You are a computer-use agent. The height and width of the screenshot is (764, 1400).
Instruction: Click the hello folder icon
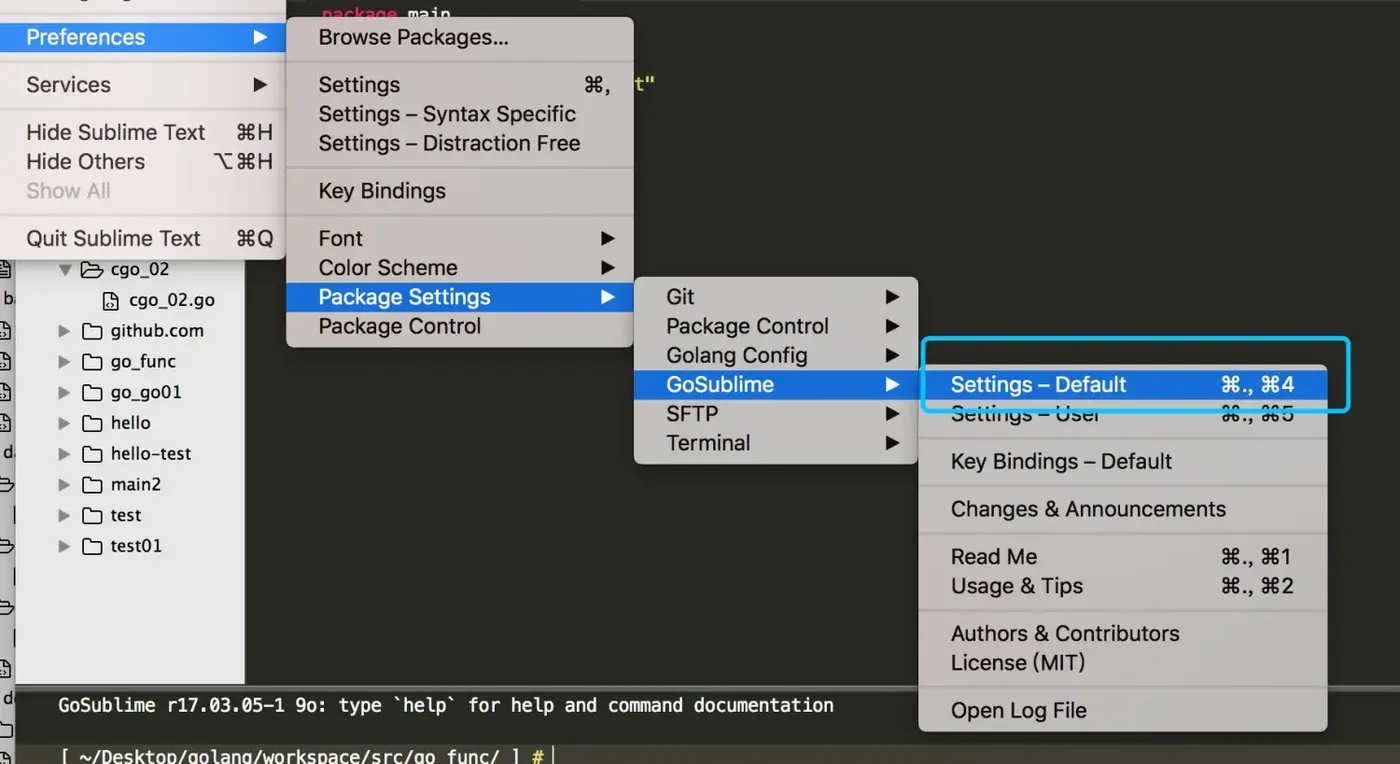(92, 423)
